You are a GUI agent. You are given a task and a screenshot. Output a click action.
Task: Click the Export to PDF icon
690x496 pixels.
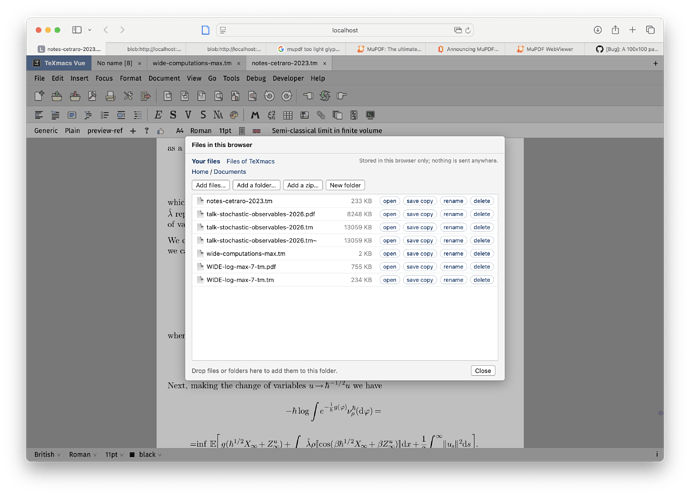(92, 96)
